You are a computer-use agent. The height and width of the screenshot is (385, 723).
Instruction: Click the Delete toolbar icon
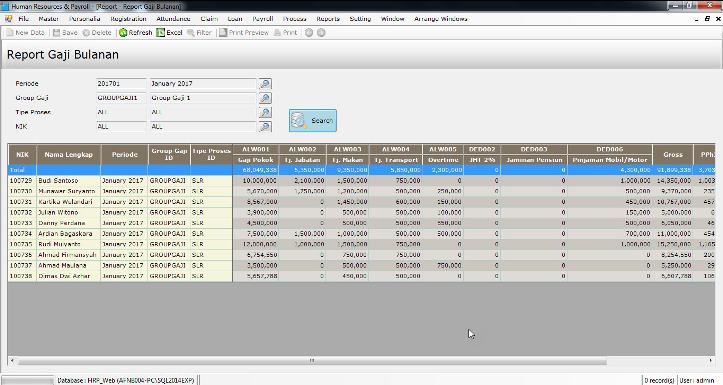[86, 33]
